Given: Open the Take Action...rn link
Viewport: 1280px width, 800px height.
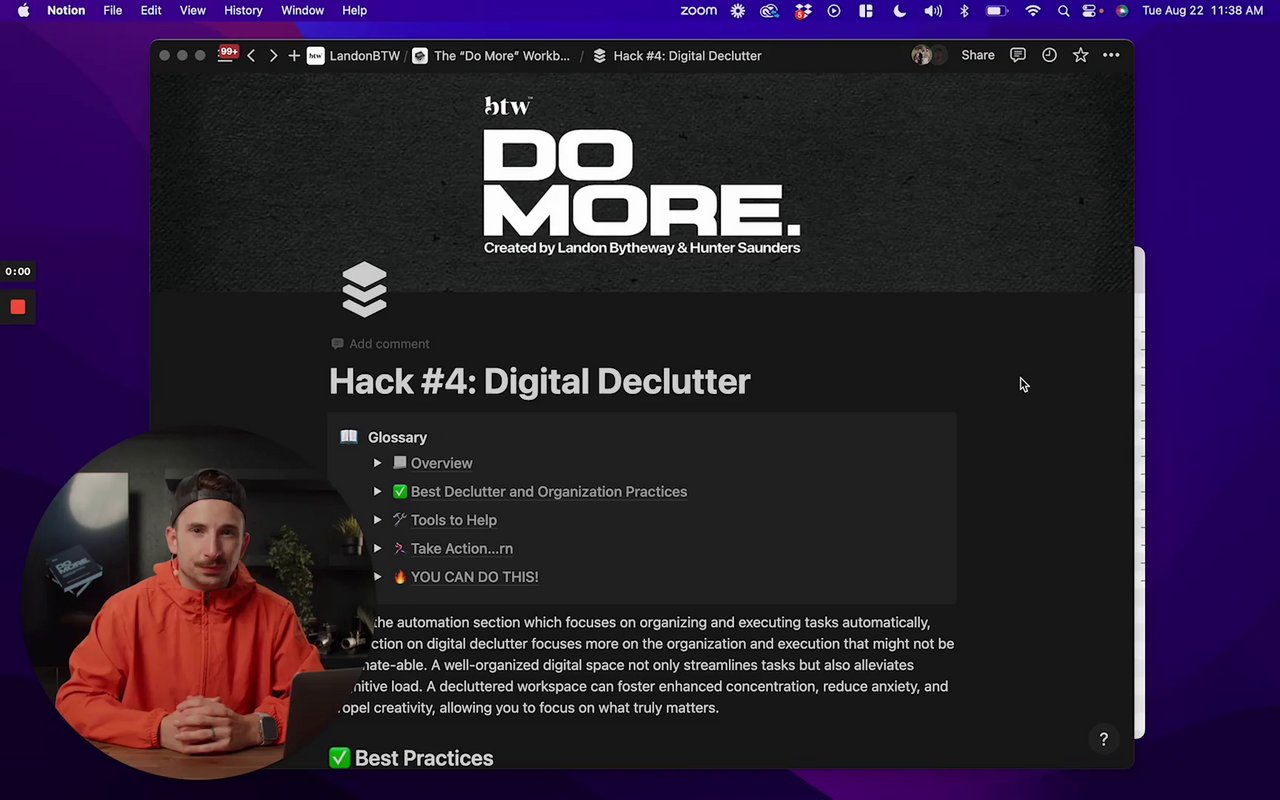Looking at the screenshot, I should point(462,548).
